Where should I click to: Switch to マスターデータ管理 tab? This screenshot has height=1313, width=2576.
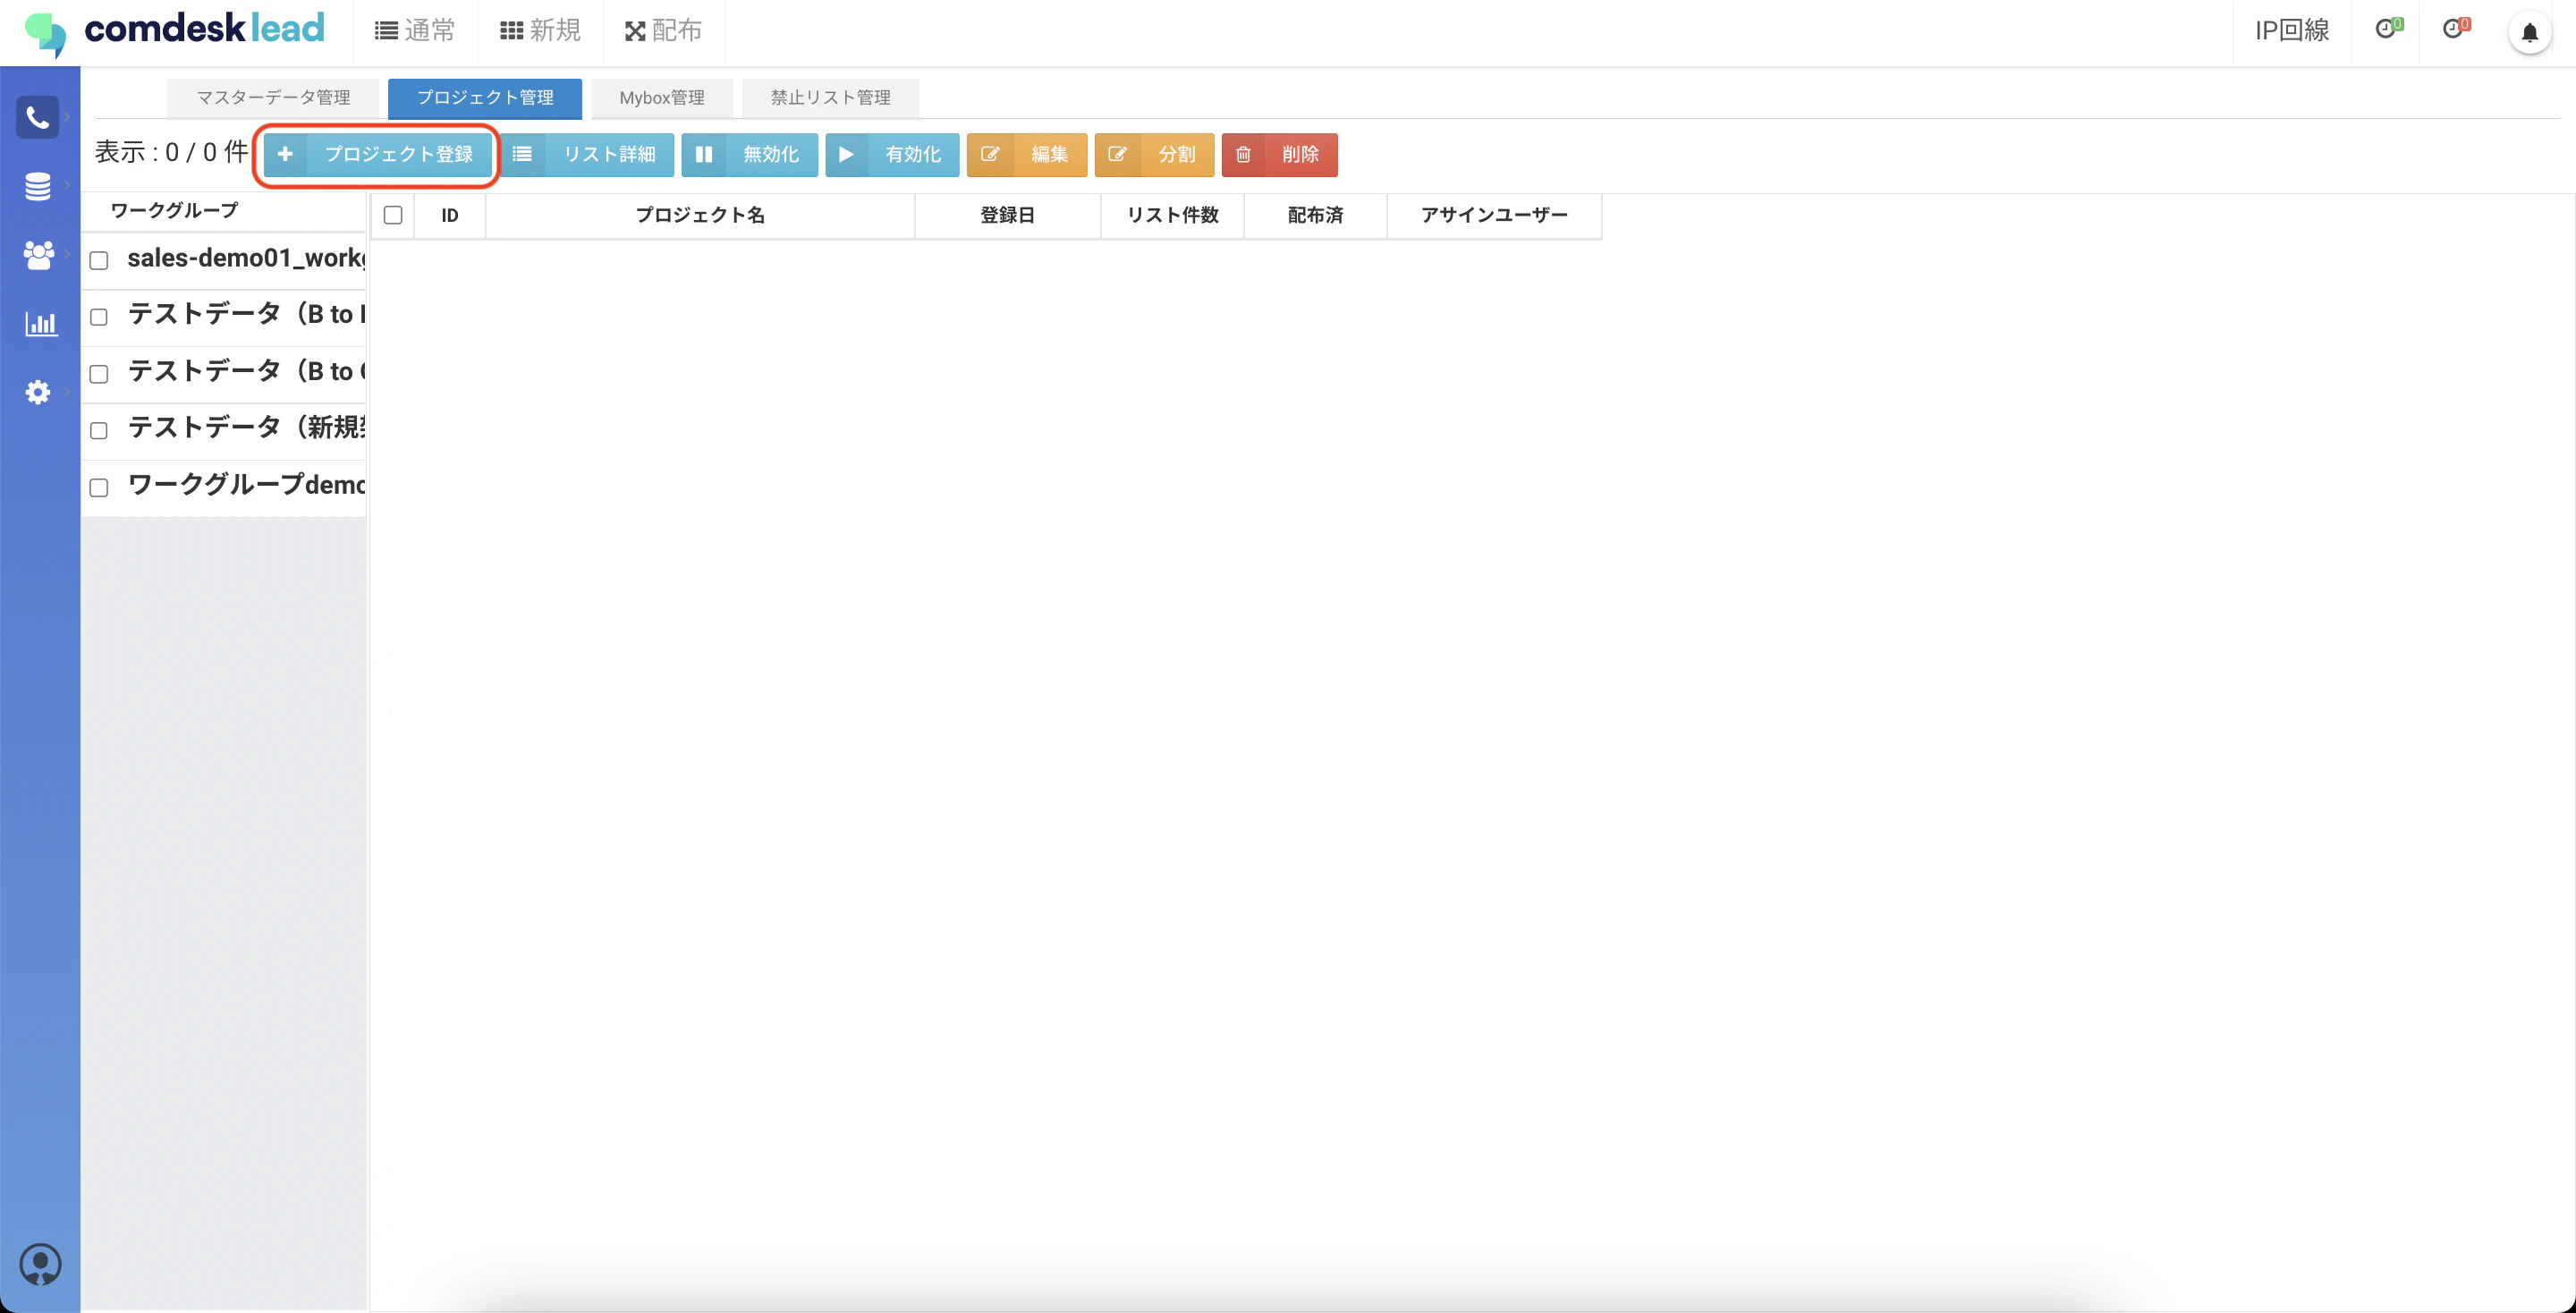click(273, 98)
